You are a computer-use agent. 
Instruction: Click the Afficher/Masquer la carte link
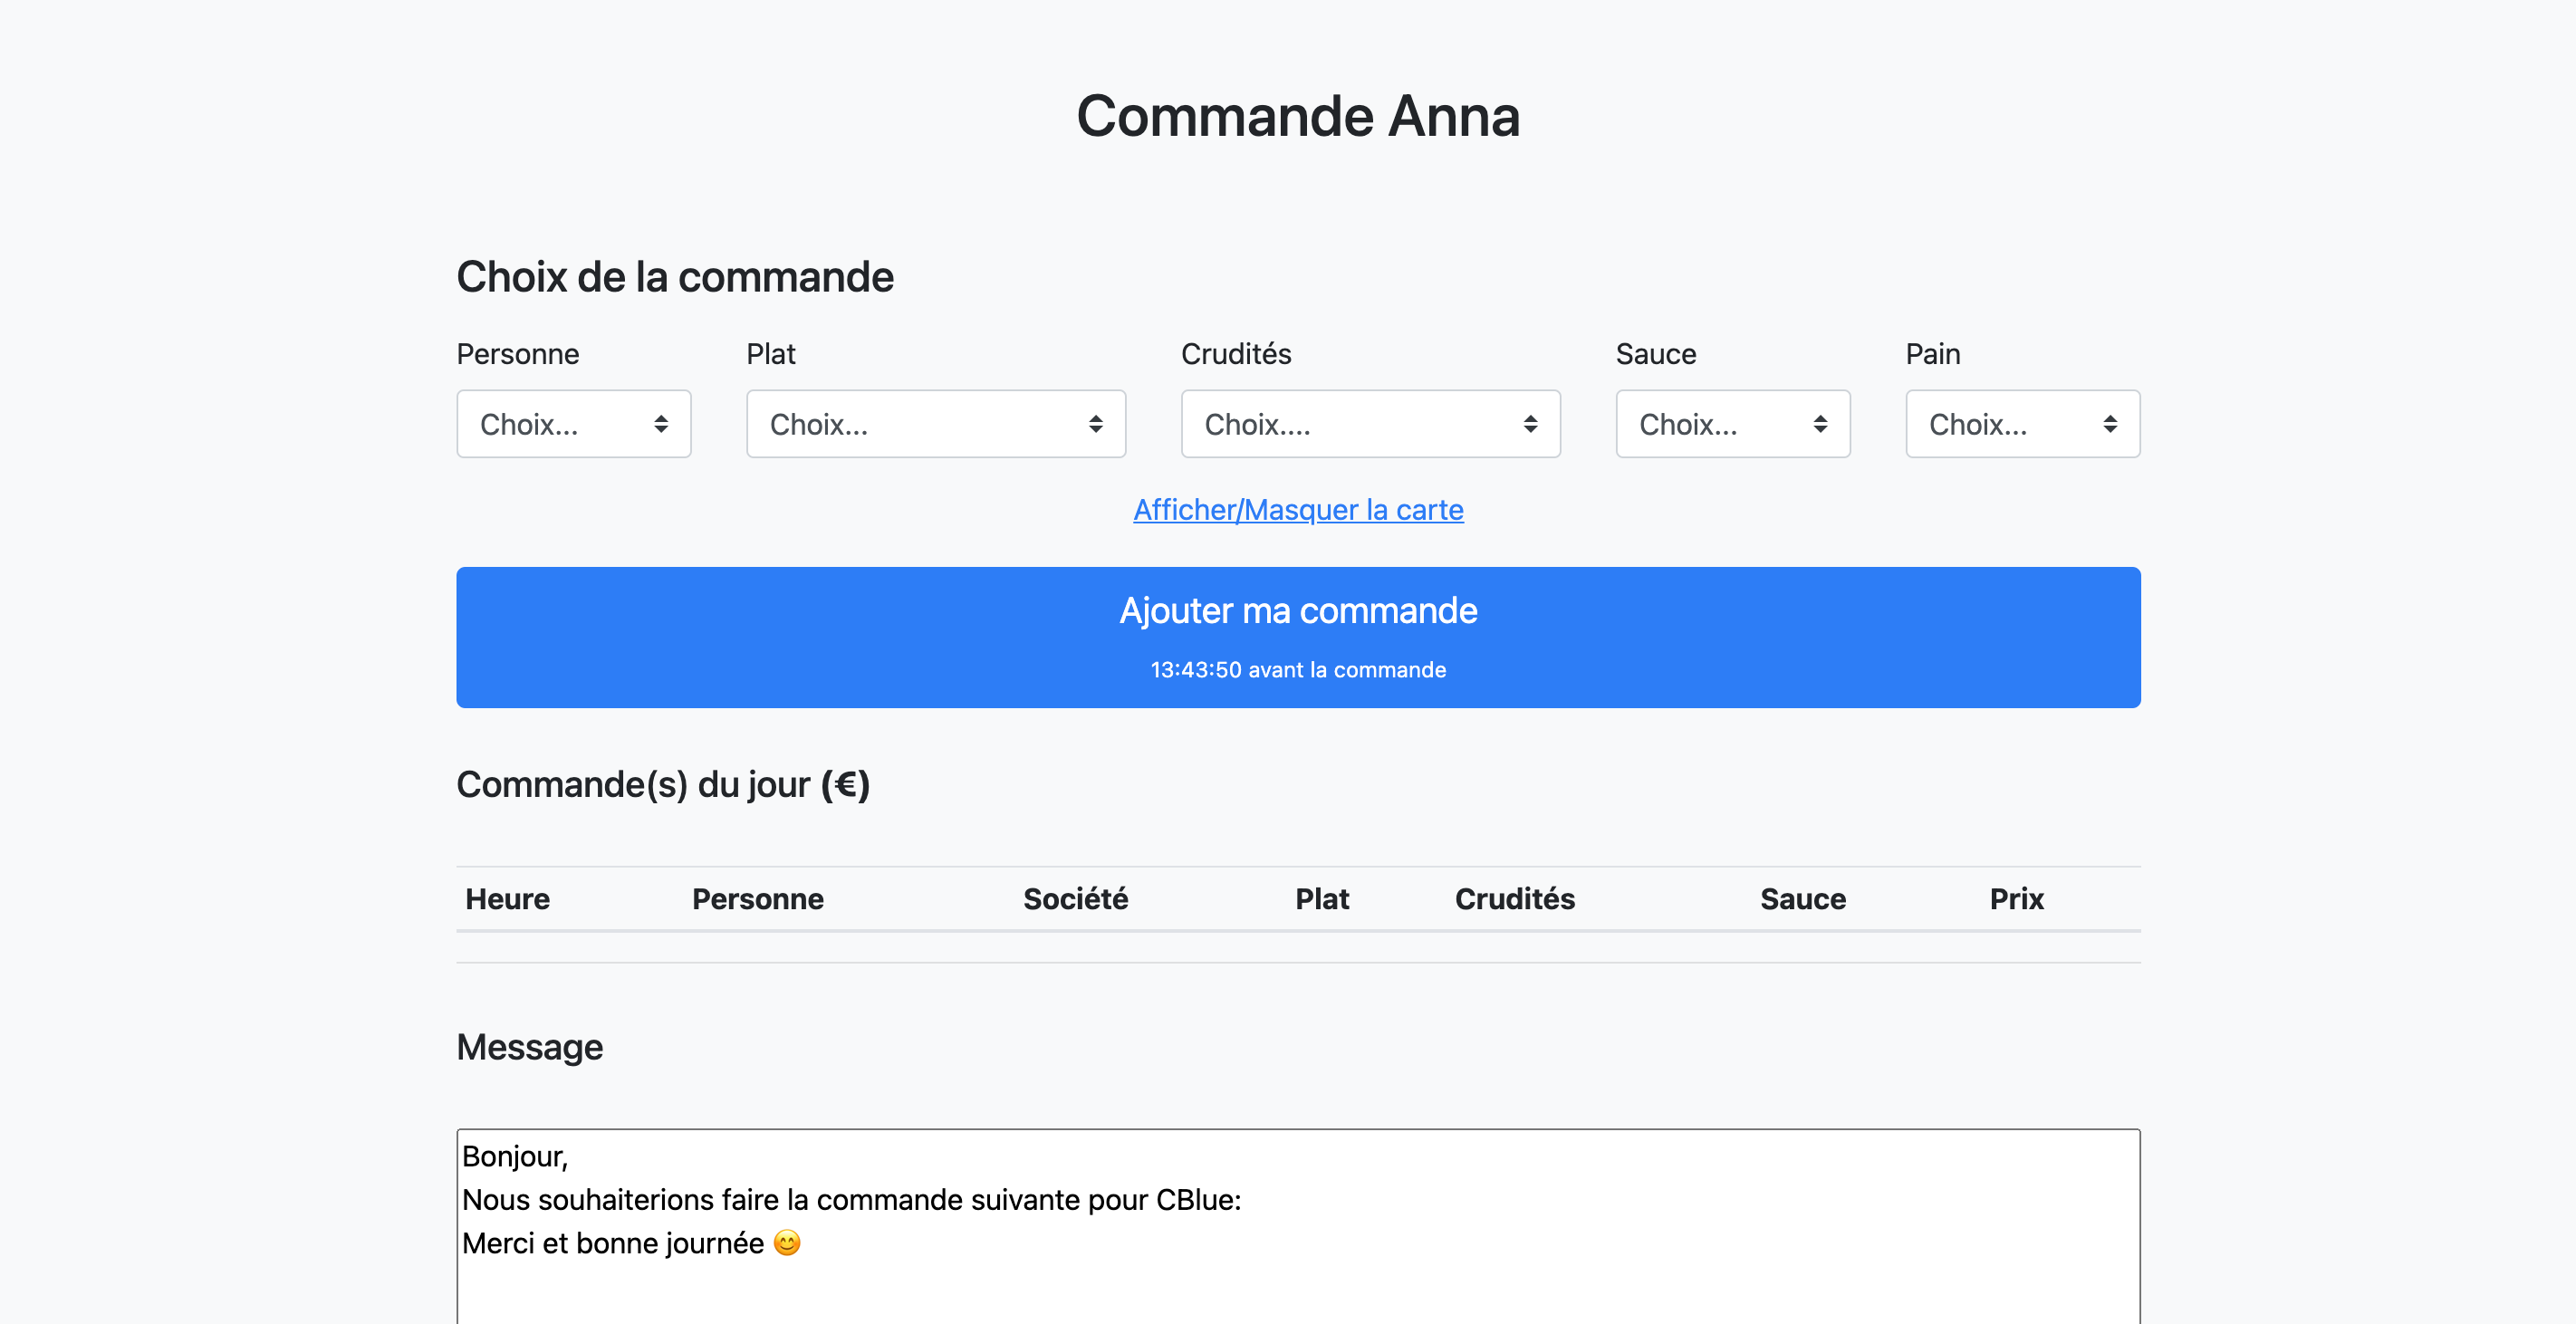coord(1297,510)
